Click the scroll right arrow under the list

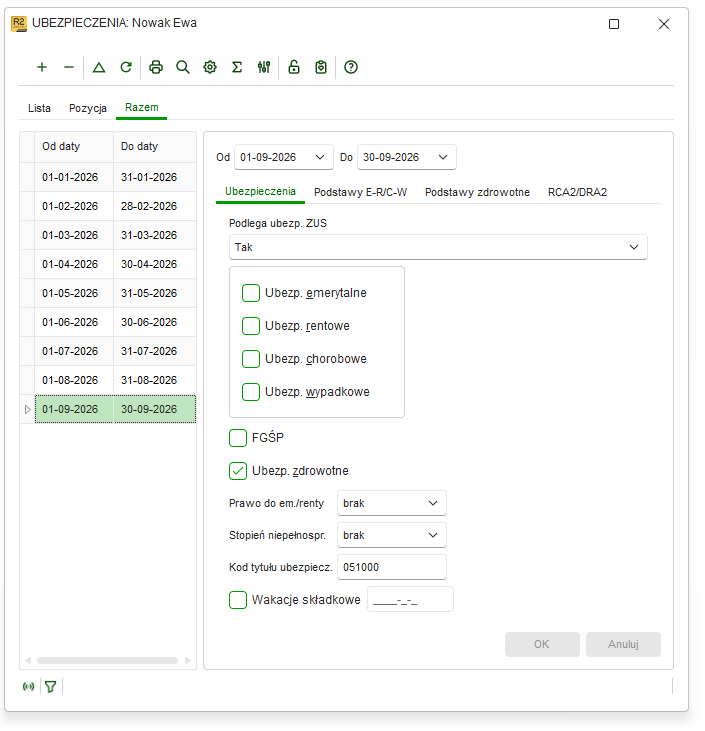pyautogui.click(x=188, y=661)
